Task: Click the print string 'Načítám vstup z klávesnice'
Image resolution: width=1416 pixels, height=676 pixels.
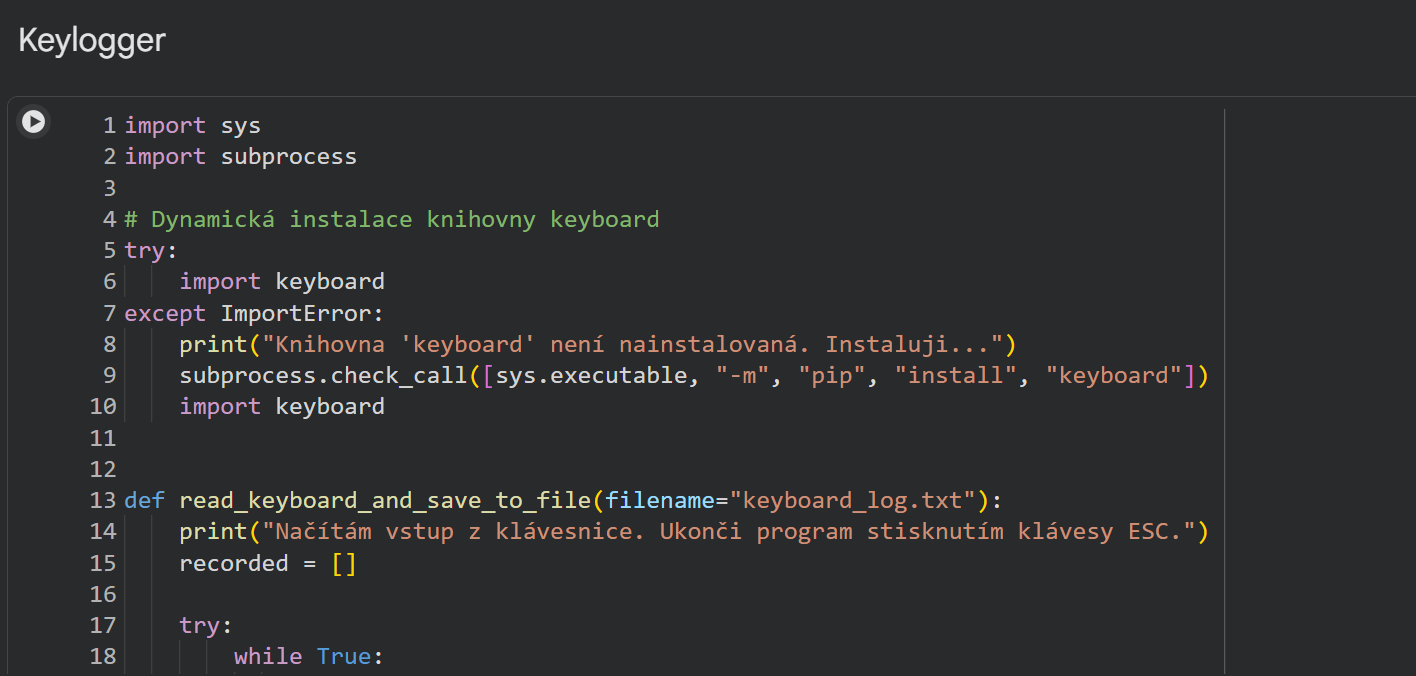Action: click(x=453, y=531)
